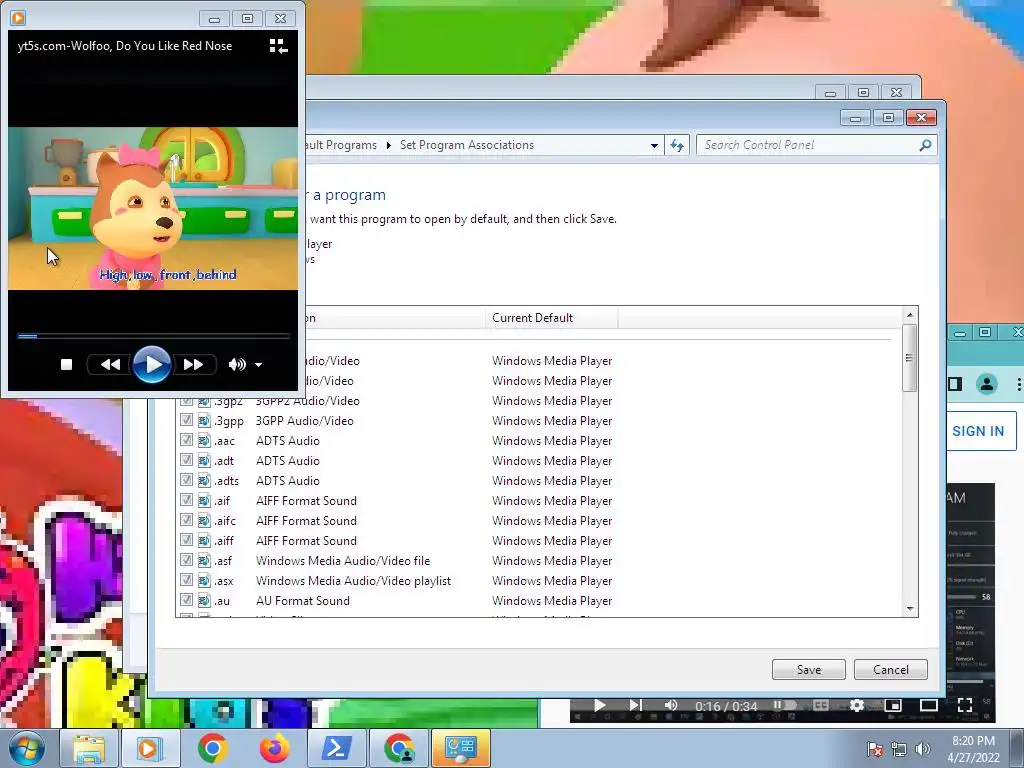Click the search magnifier icon in Control Panel

click(925, 145)
